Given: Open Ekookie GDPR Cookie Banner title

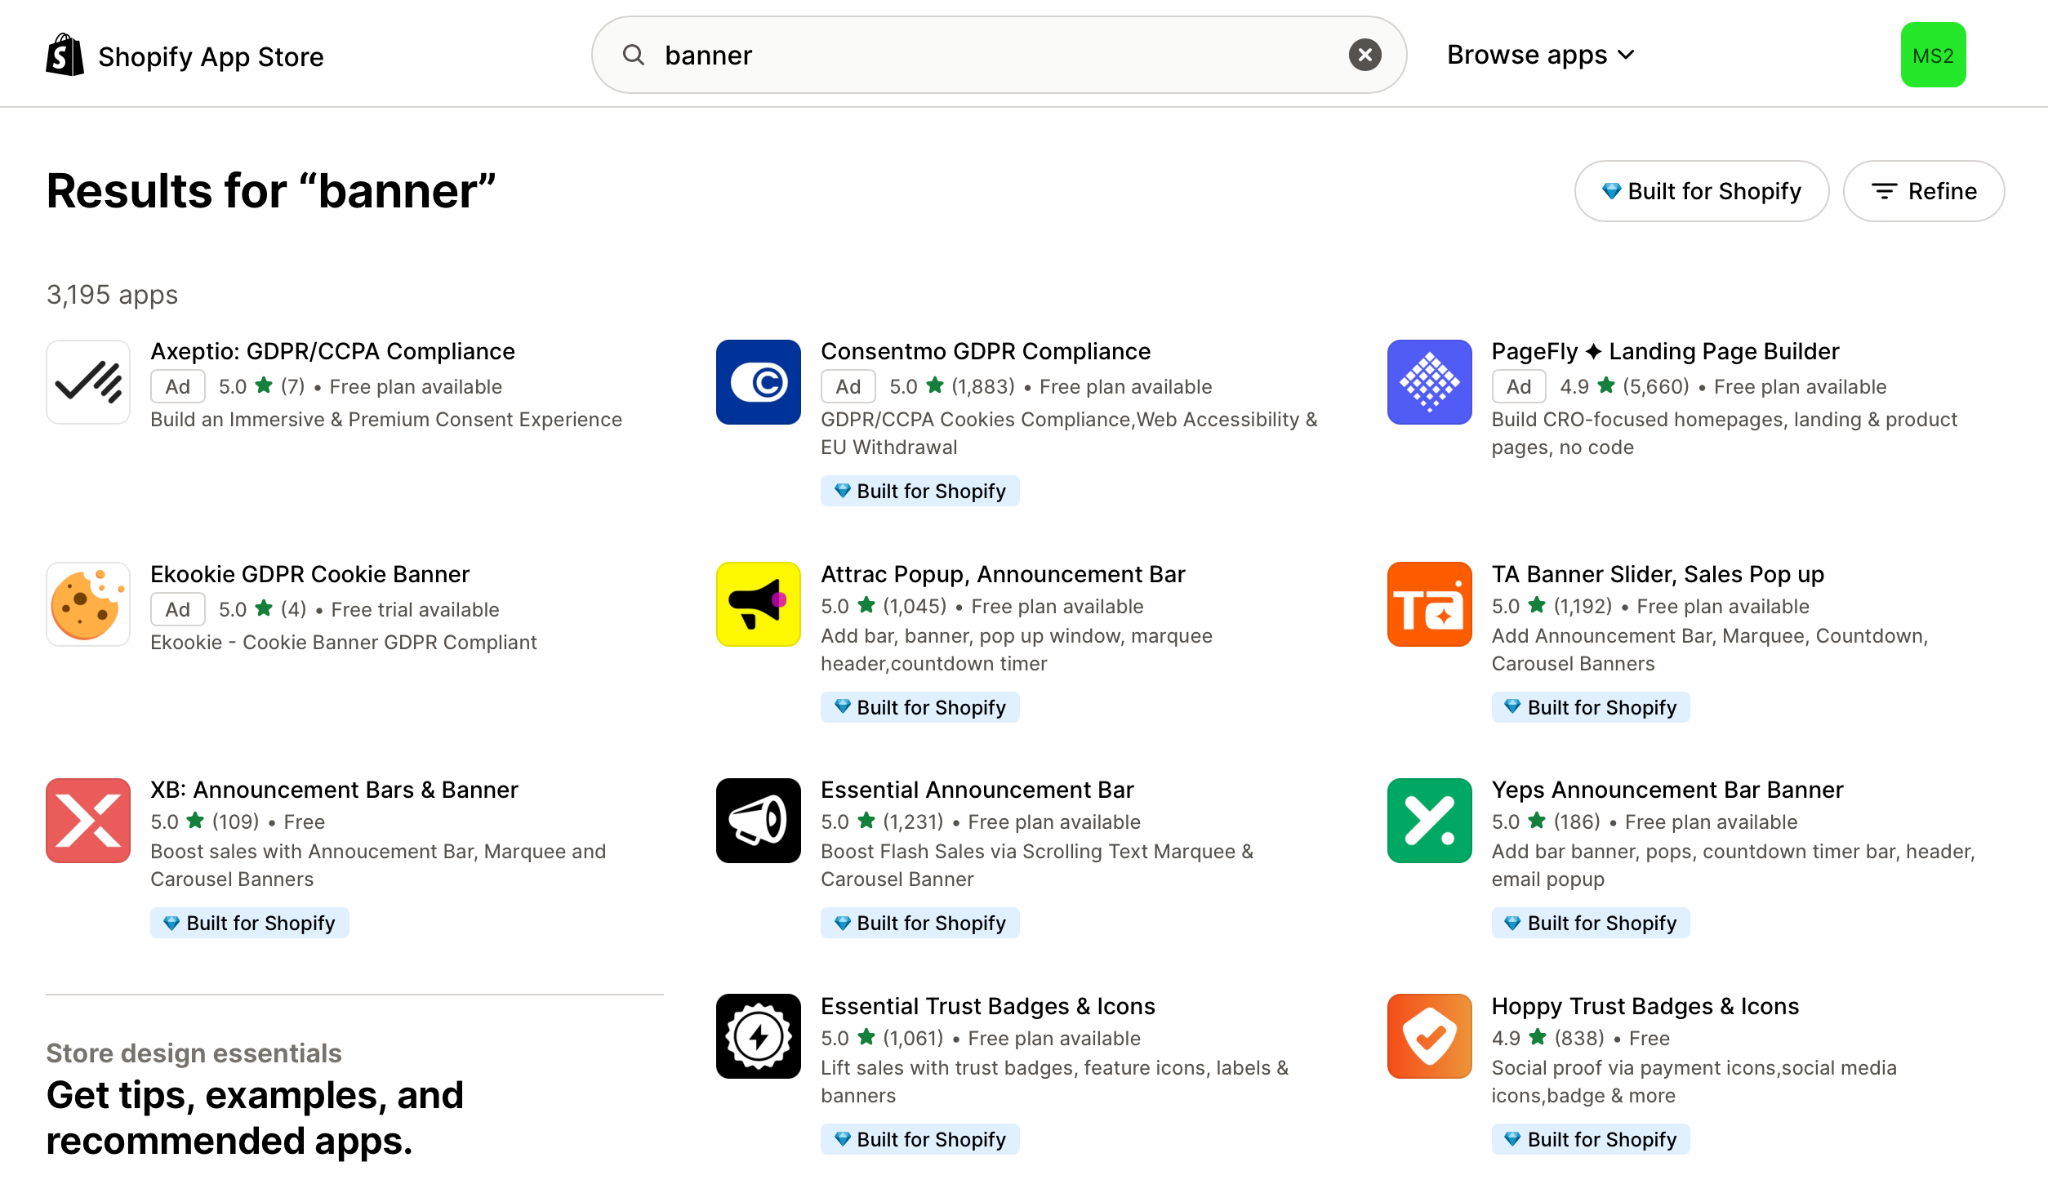Looking at the screenshot, I should [310, 574].
